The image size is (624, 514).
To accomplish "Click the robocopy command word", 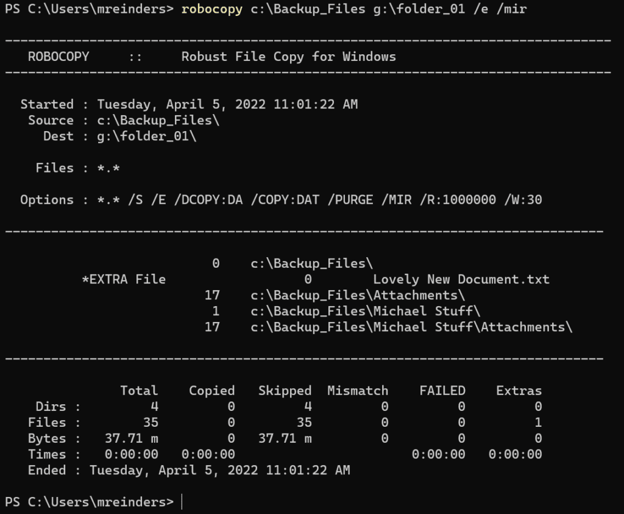I will pos(212,9).
